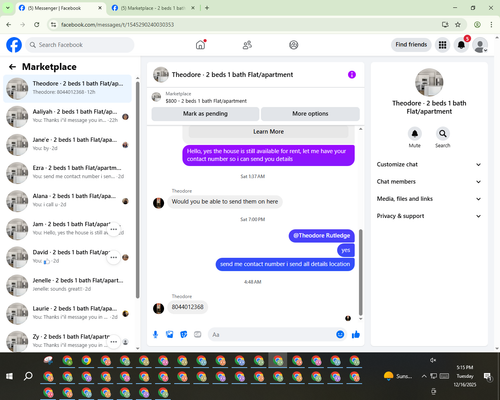500x400 pixels.
Task: Open the taskbar clock and date
Action: click(x=465, y=376)
